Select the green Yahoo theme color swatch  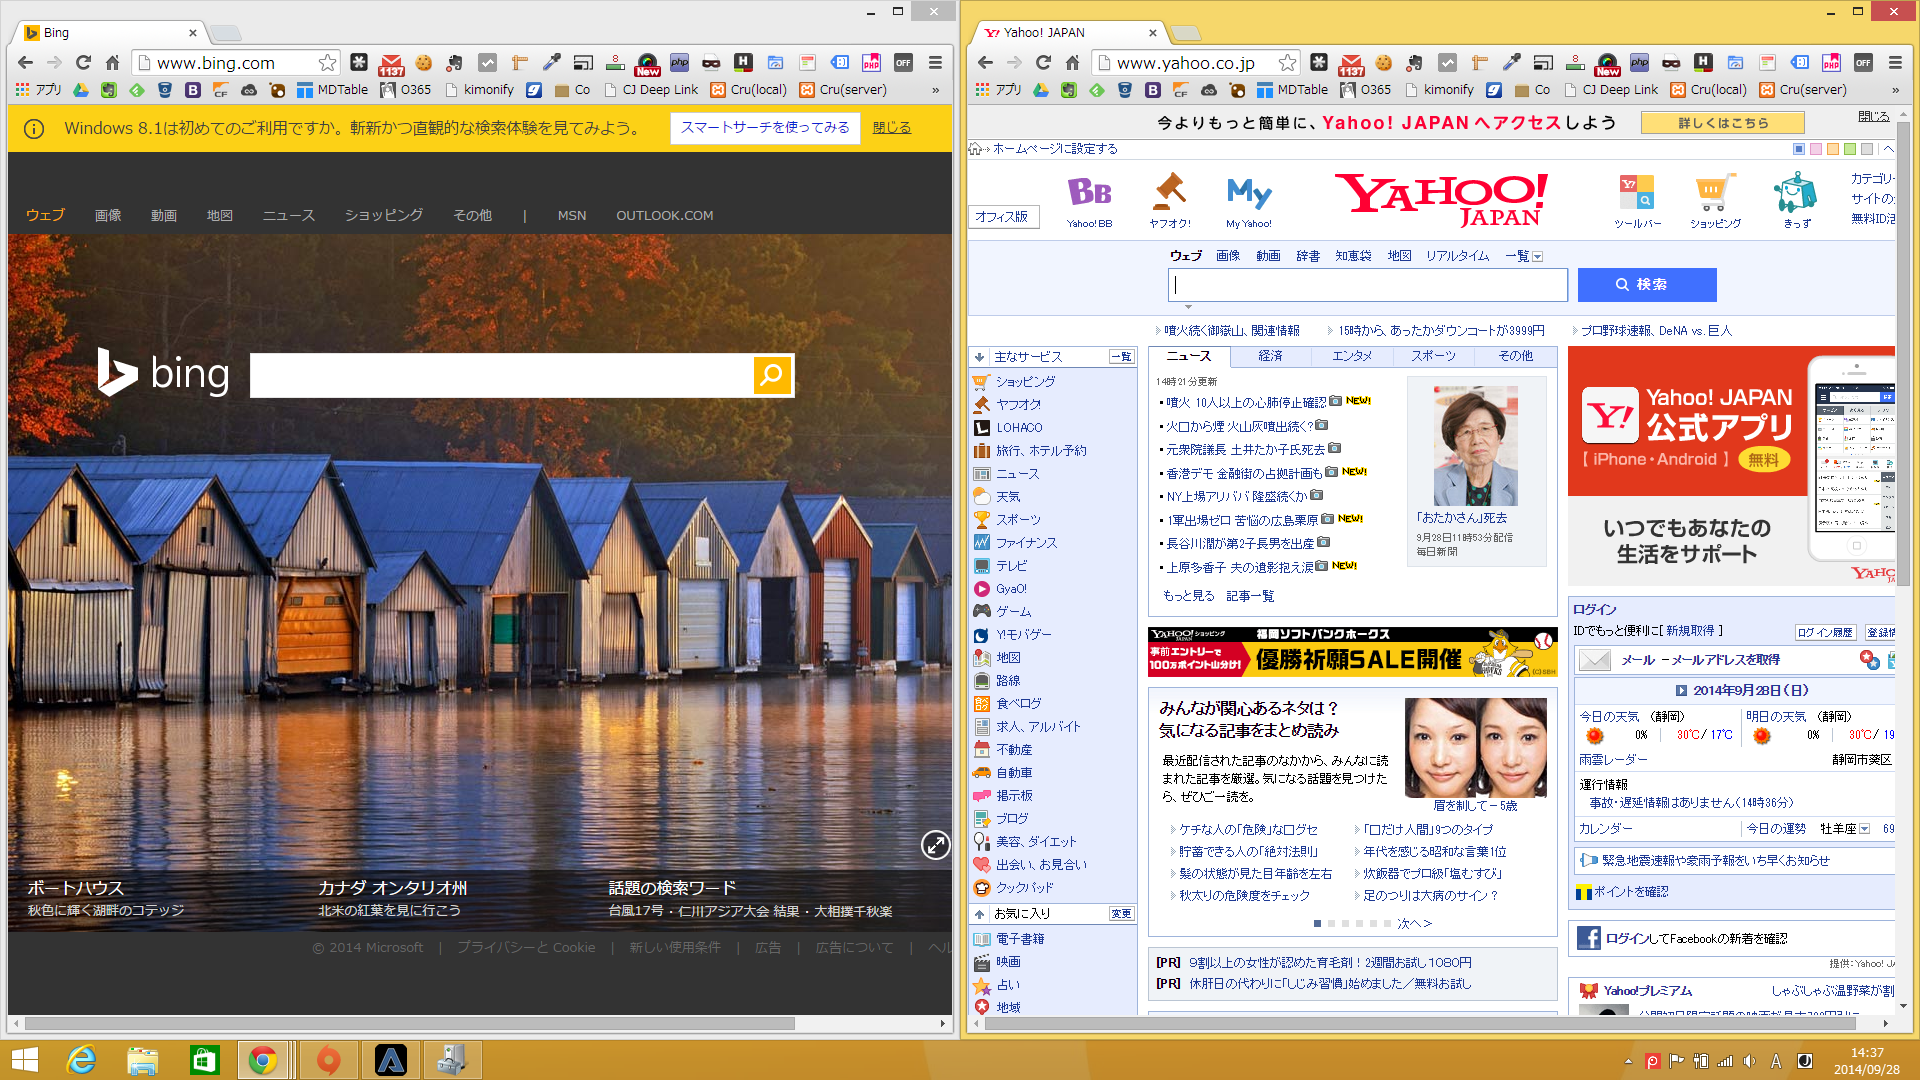1850,149
